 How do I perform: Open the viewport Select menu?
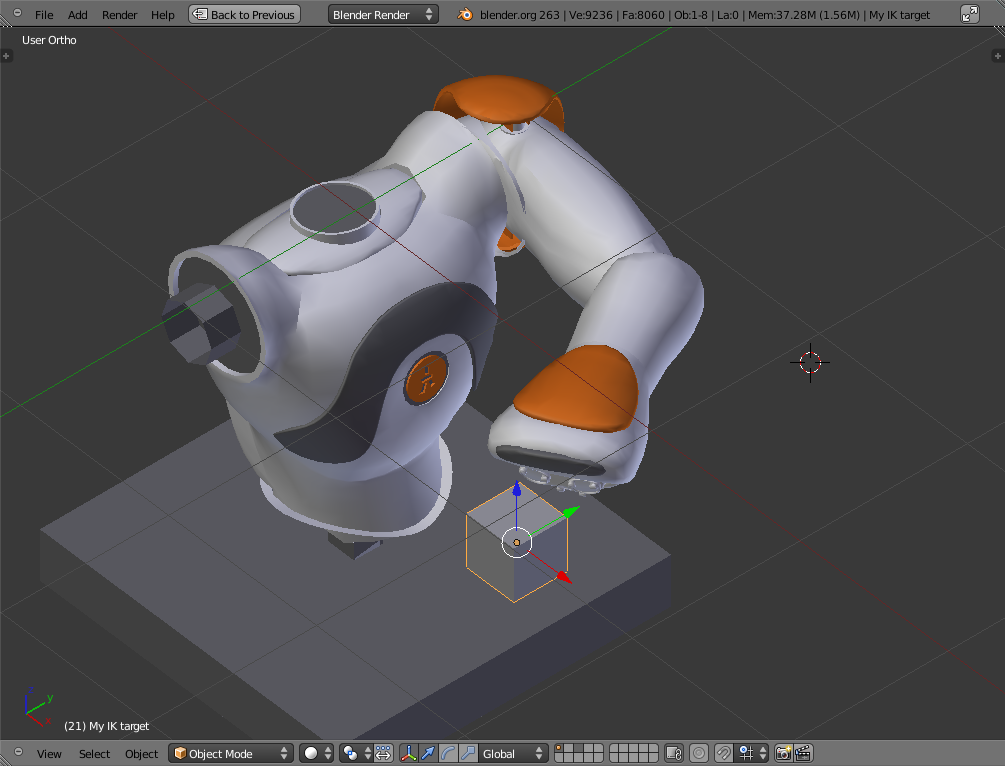click(x=94, y=754)
